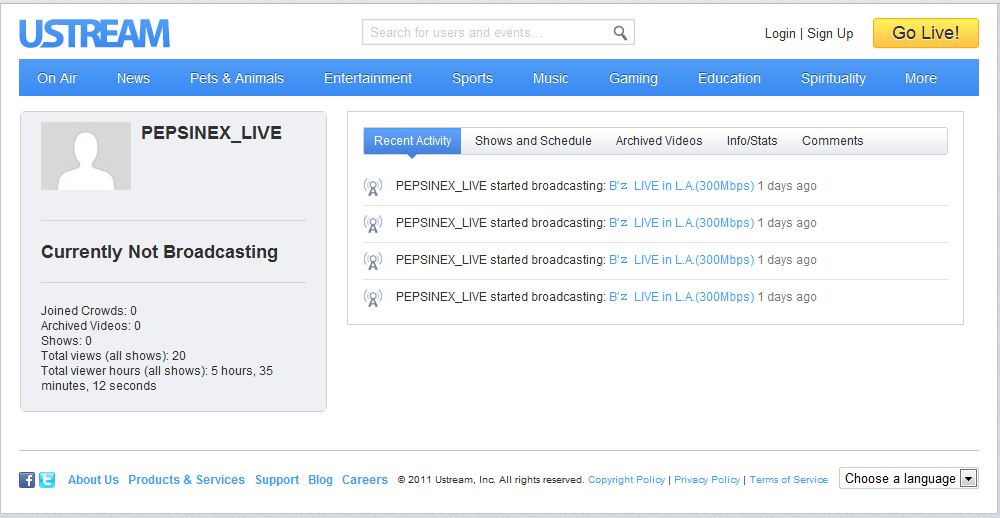Open the Choose a language dropdown
The height and width of the screenshot is (518, 1000).
pyautogui.click(x=909, y=478)
